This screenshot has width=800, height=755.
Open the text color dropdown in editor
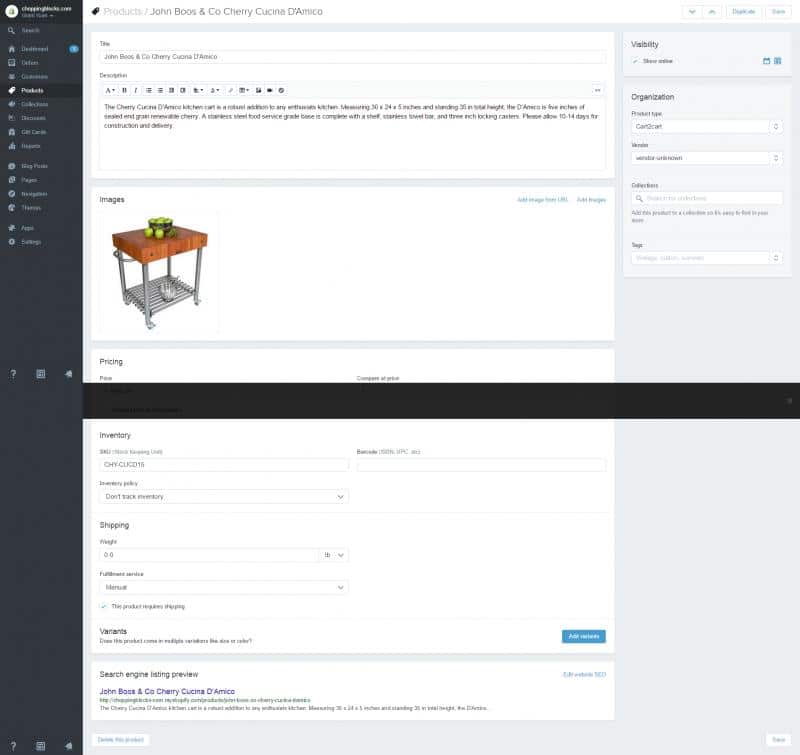pos(215,90)
